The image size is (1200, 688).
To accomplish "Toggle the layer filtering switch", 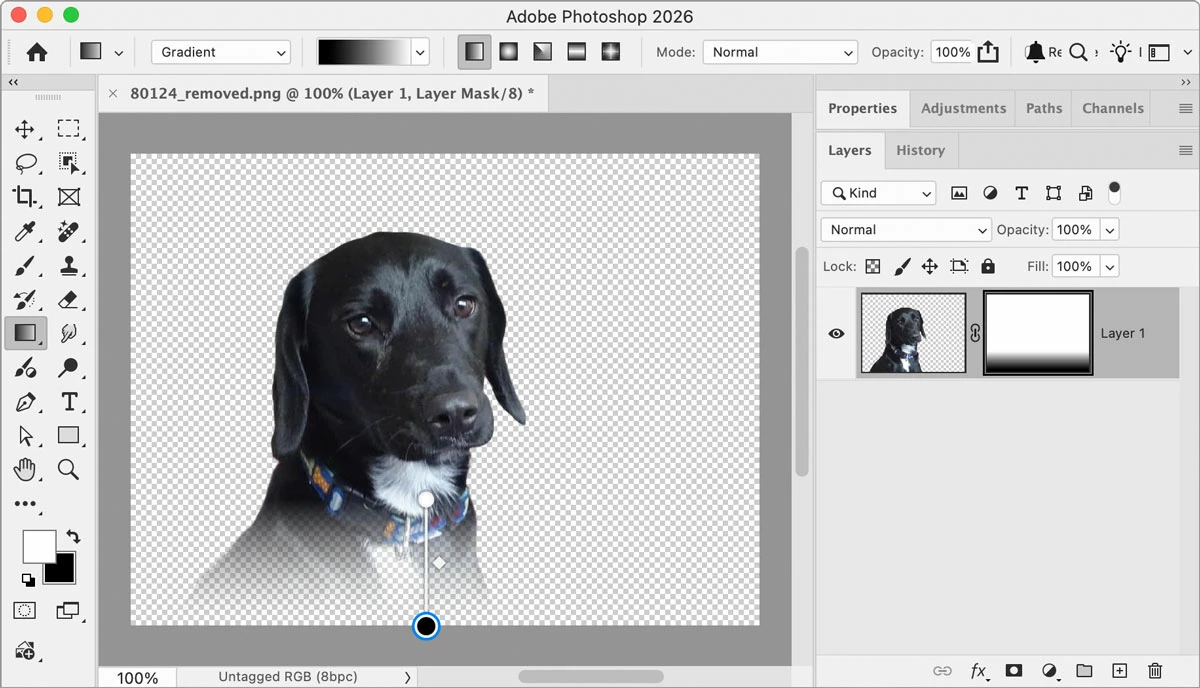I will point(1114,192).
